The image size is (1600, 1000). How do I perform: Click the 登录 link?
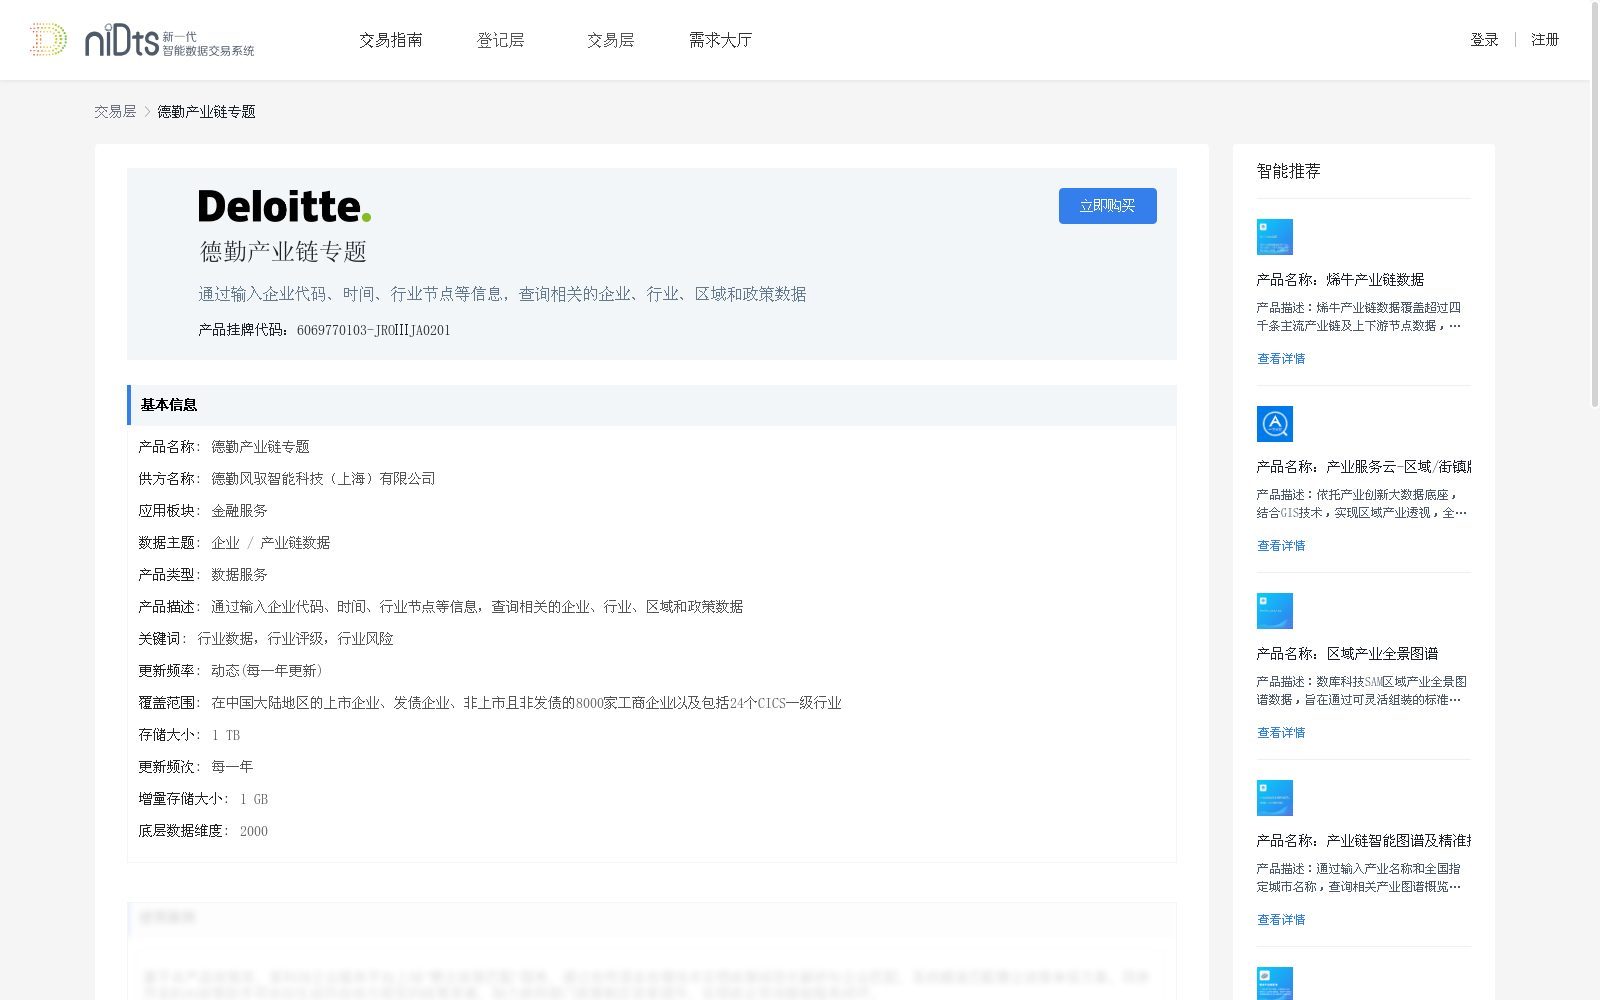point(1484,40)
